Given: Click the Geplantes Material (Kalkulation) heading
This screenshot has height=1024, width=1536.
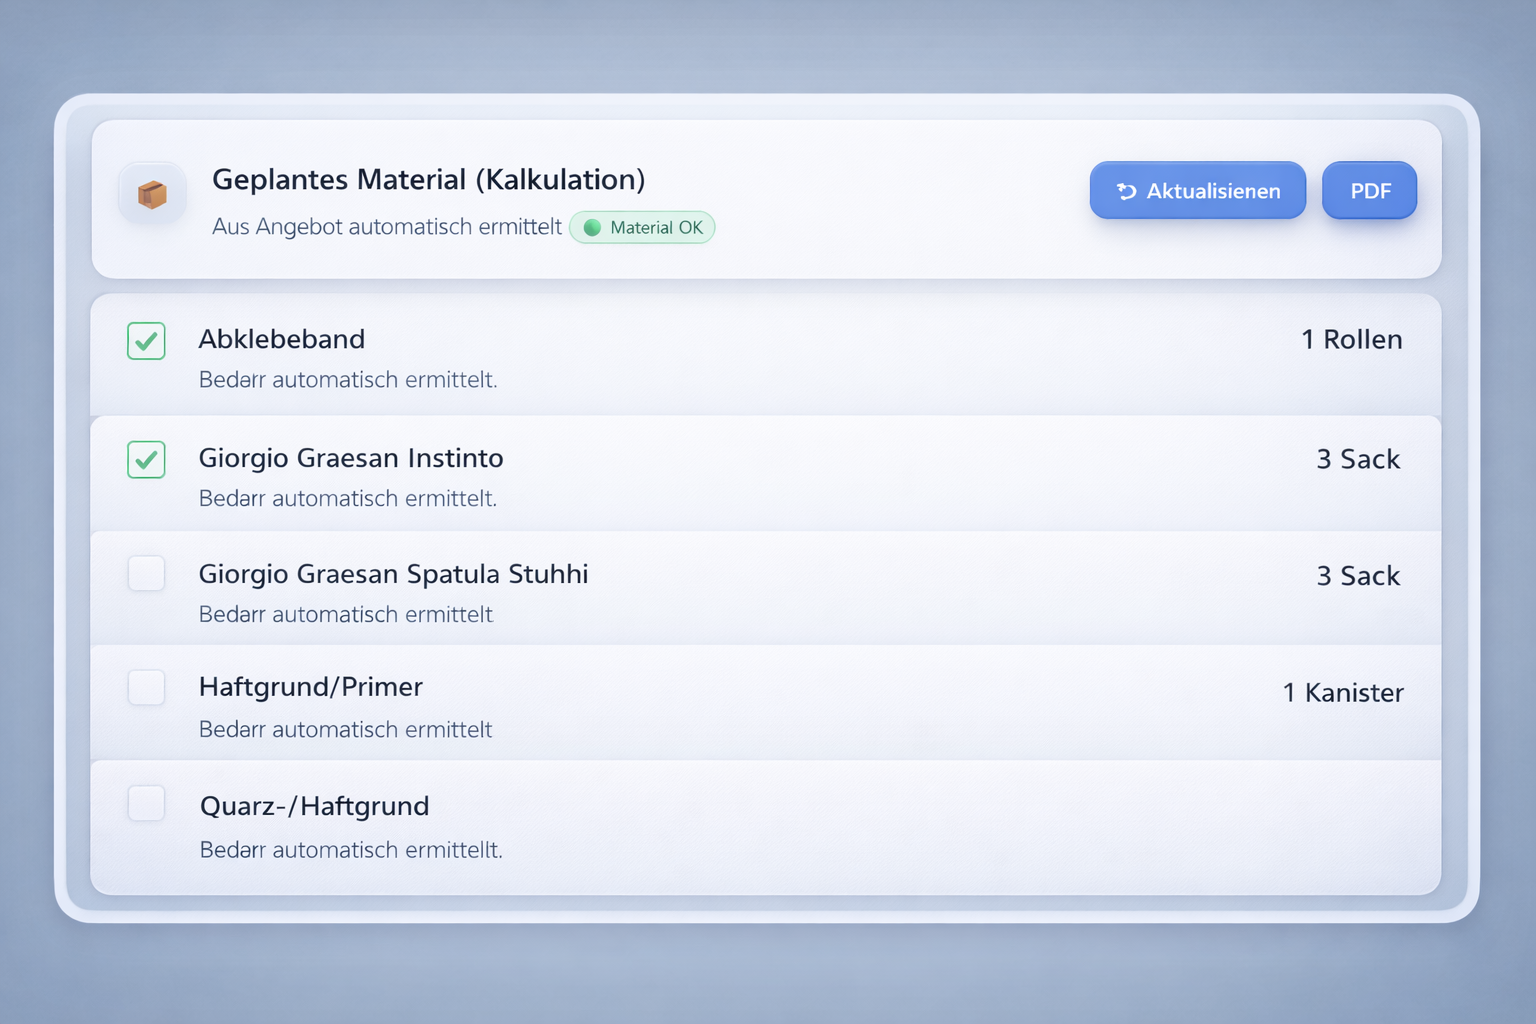Looking at the screenshot, I should [x=429, y=180].
